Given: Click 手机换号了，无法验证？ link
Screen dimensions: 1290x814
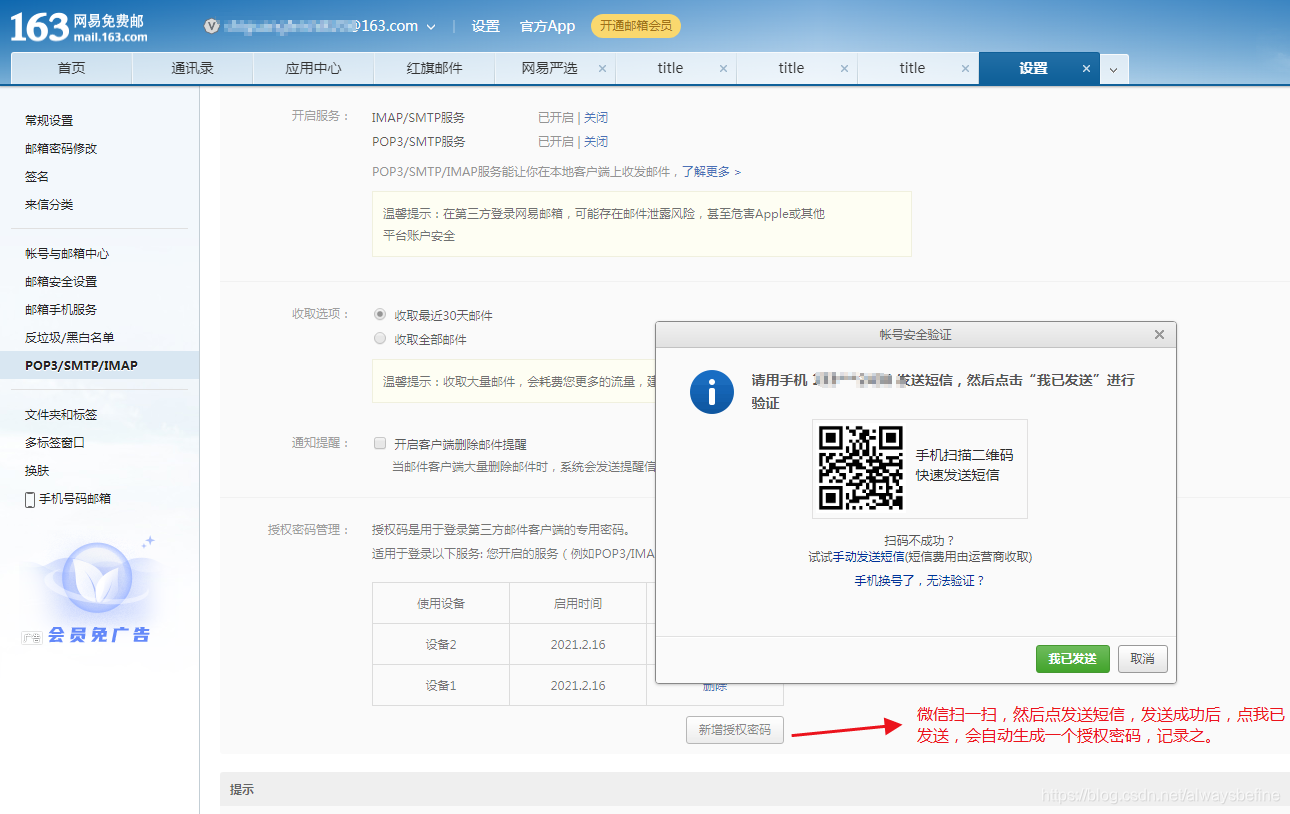Looking at the screenshot, I should [919, 581].
